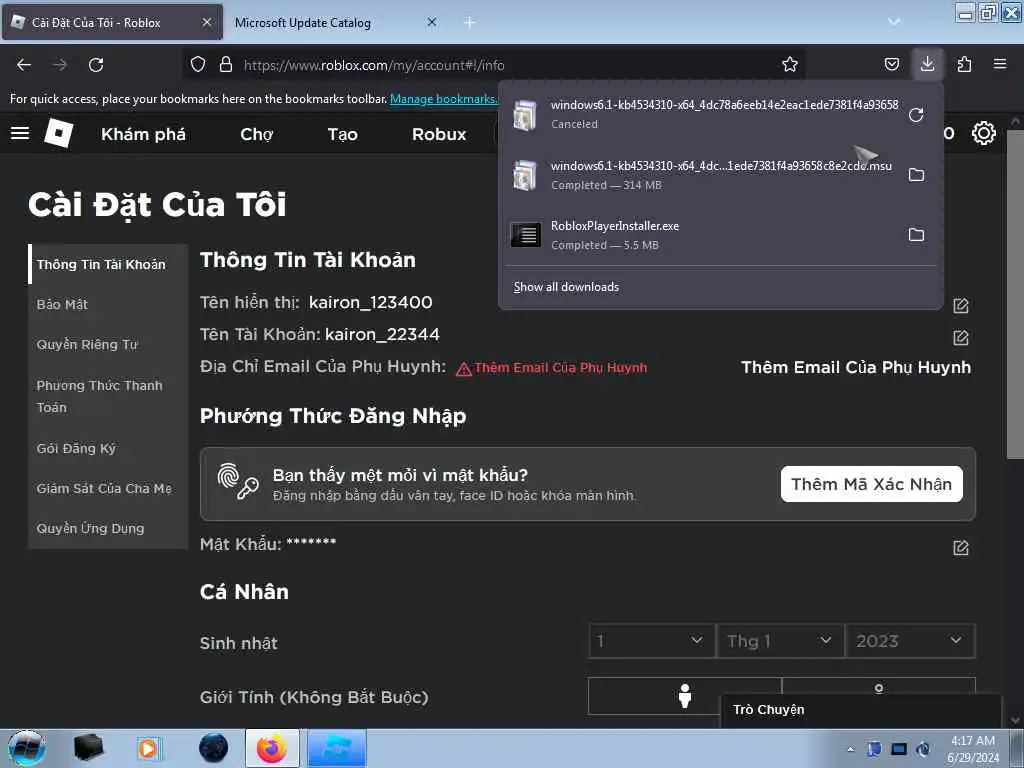Open the media player taskbar icon
This screenshot has width=1024, height=768.
click(149, 748)
